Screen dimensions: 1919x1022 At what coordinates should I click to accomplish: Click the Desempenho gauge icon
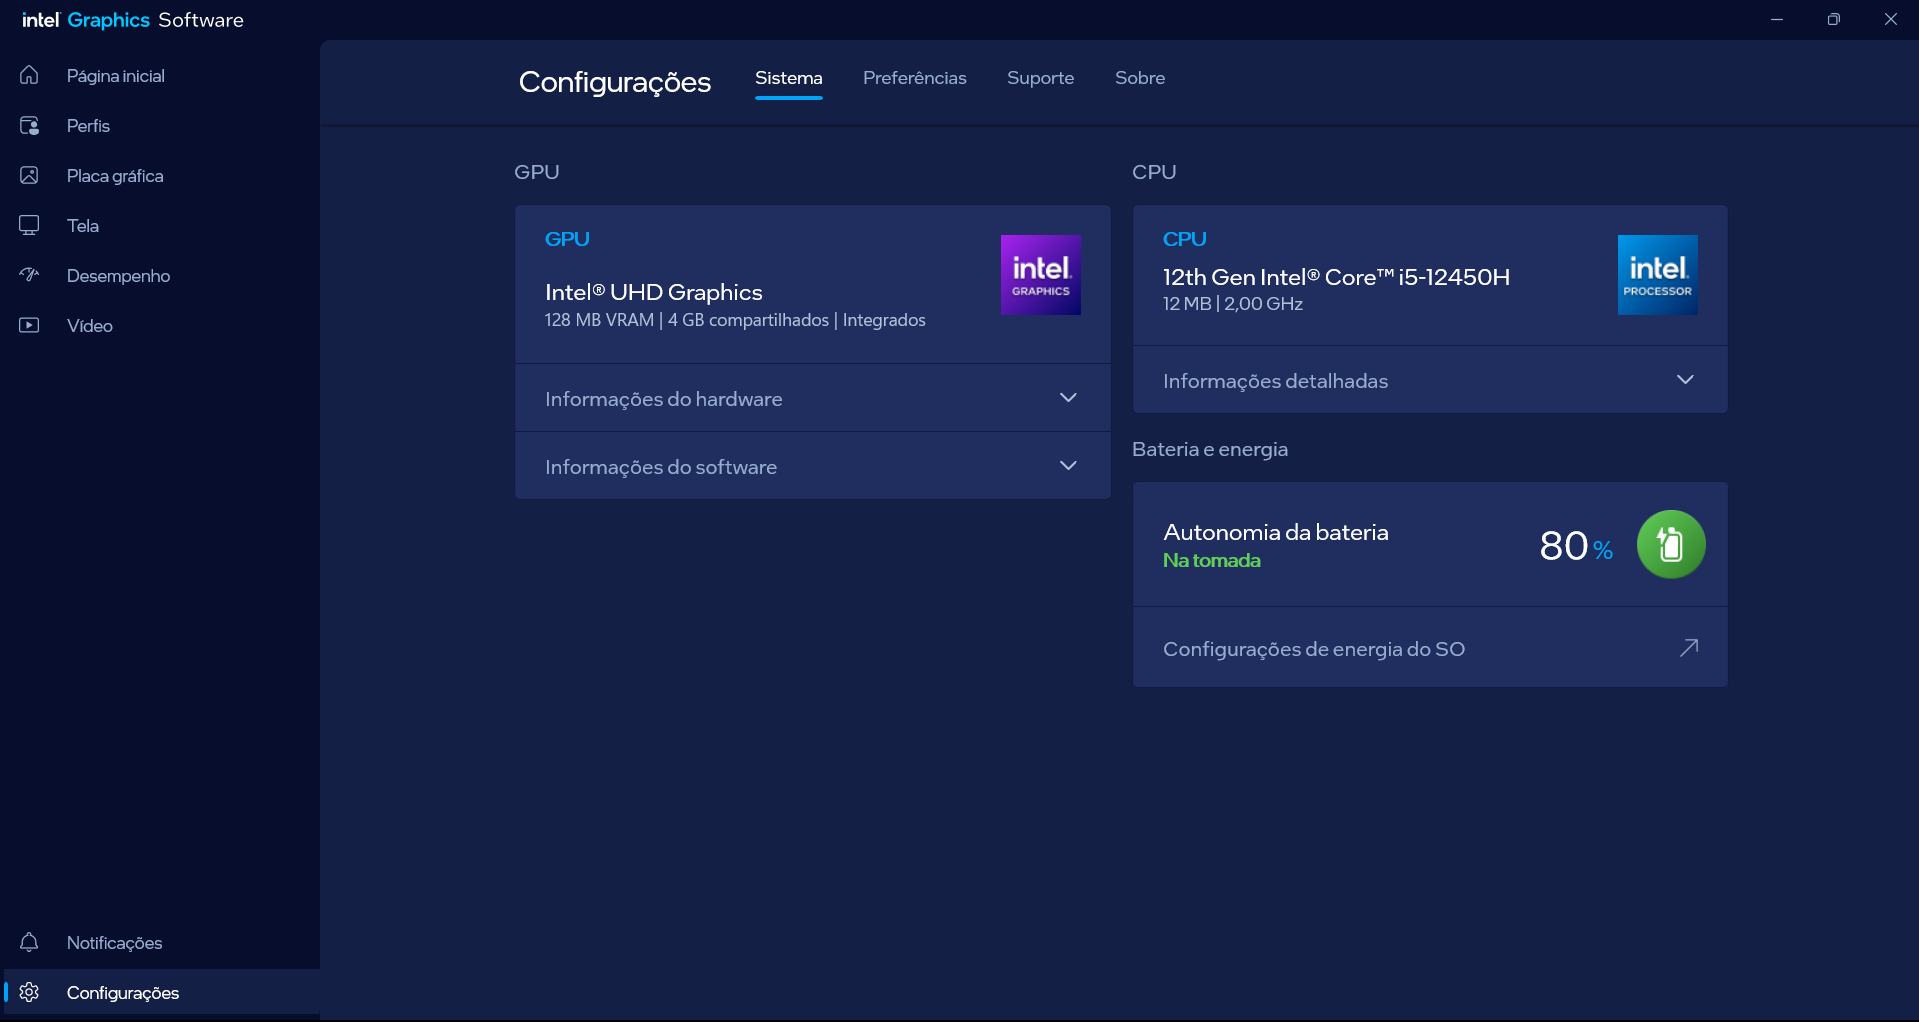click(x=29, y=275)
